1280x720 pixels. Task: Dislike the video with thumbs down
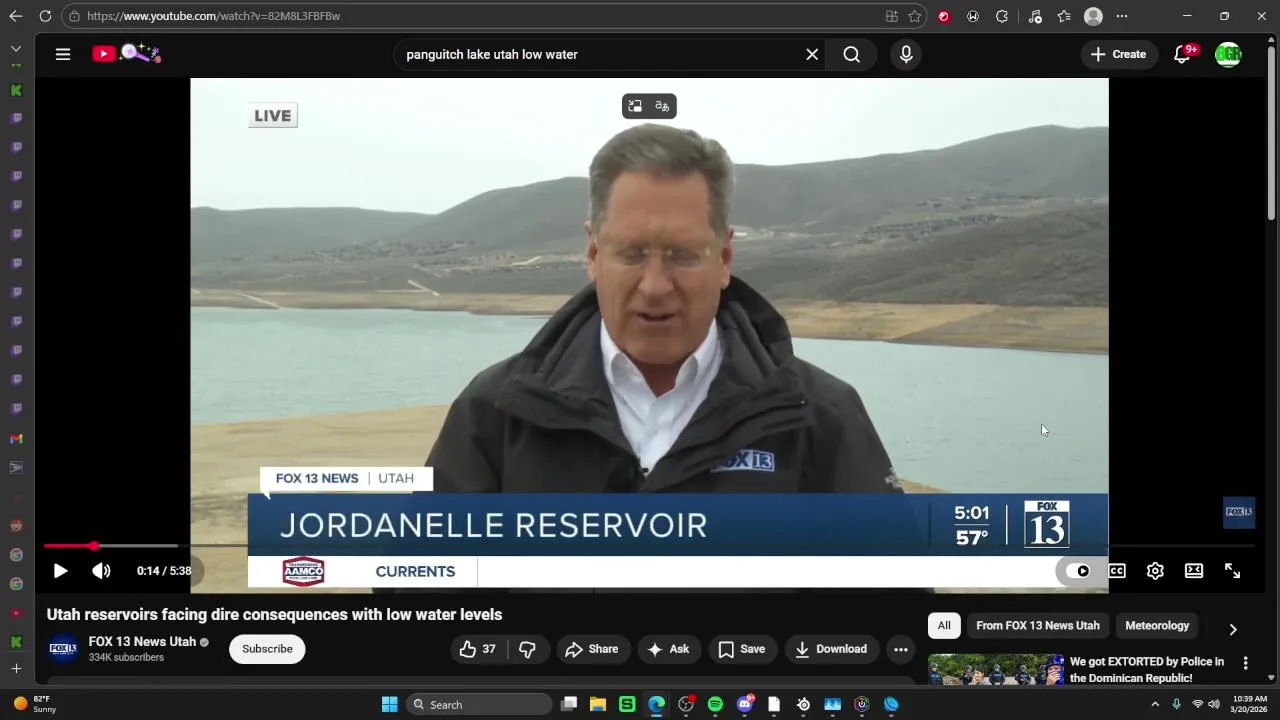click(527, 649)
